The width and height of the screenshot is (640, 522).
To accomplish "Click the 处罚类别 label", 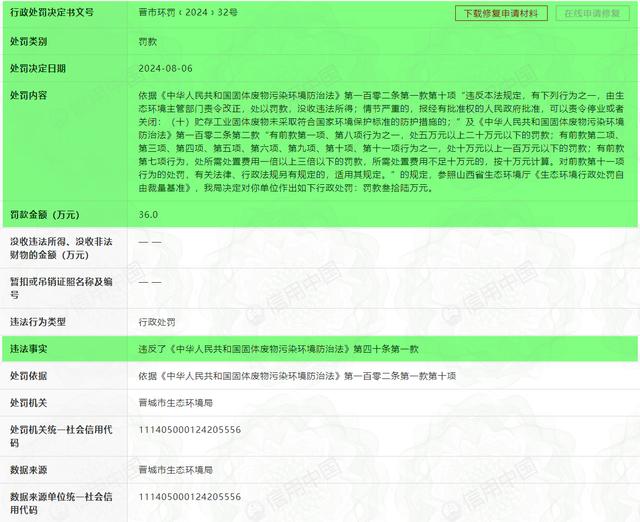I will (29, 41).
